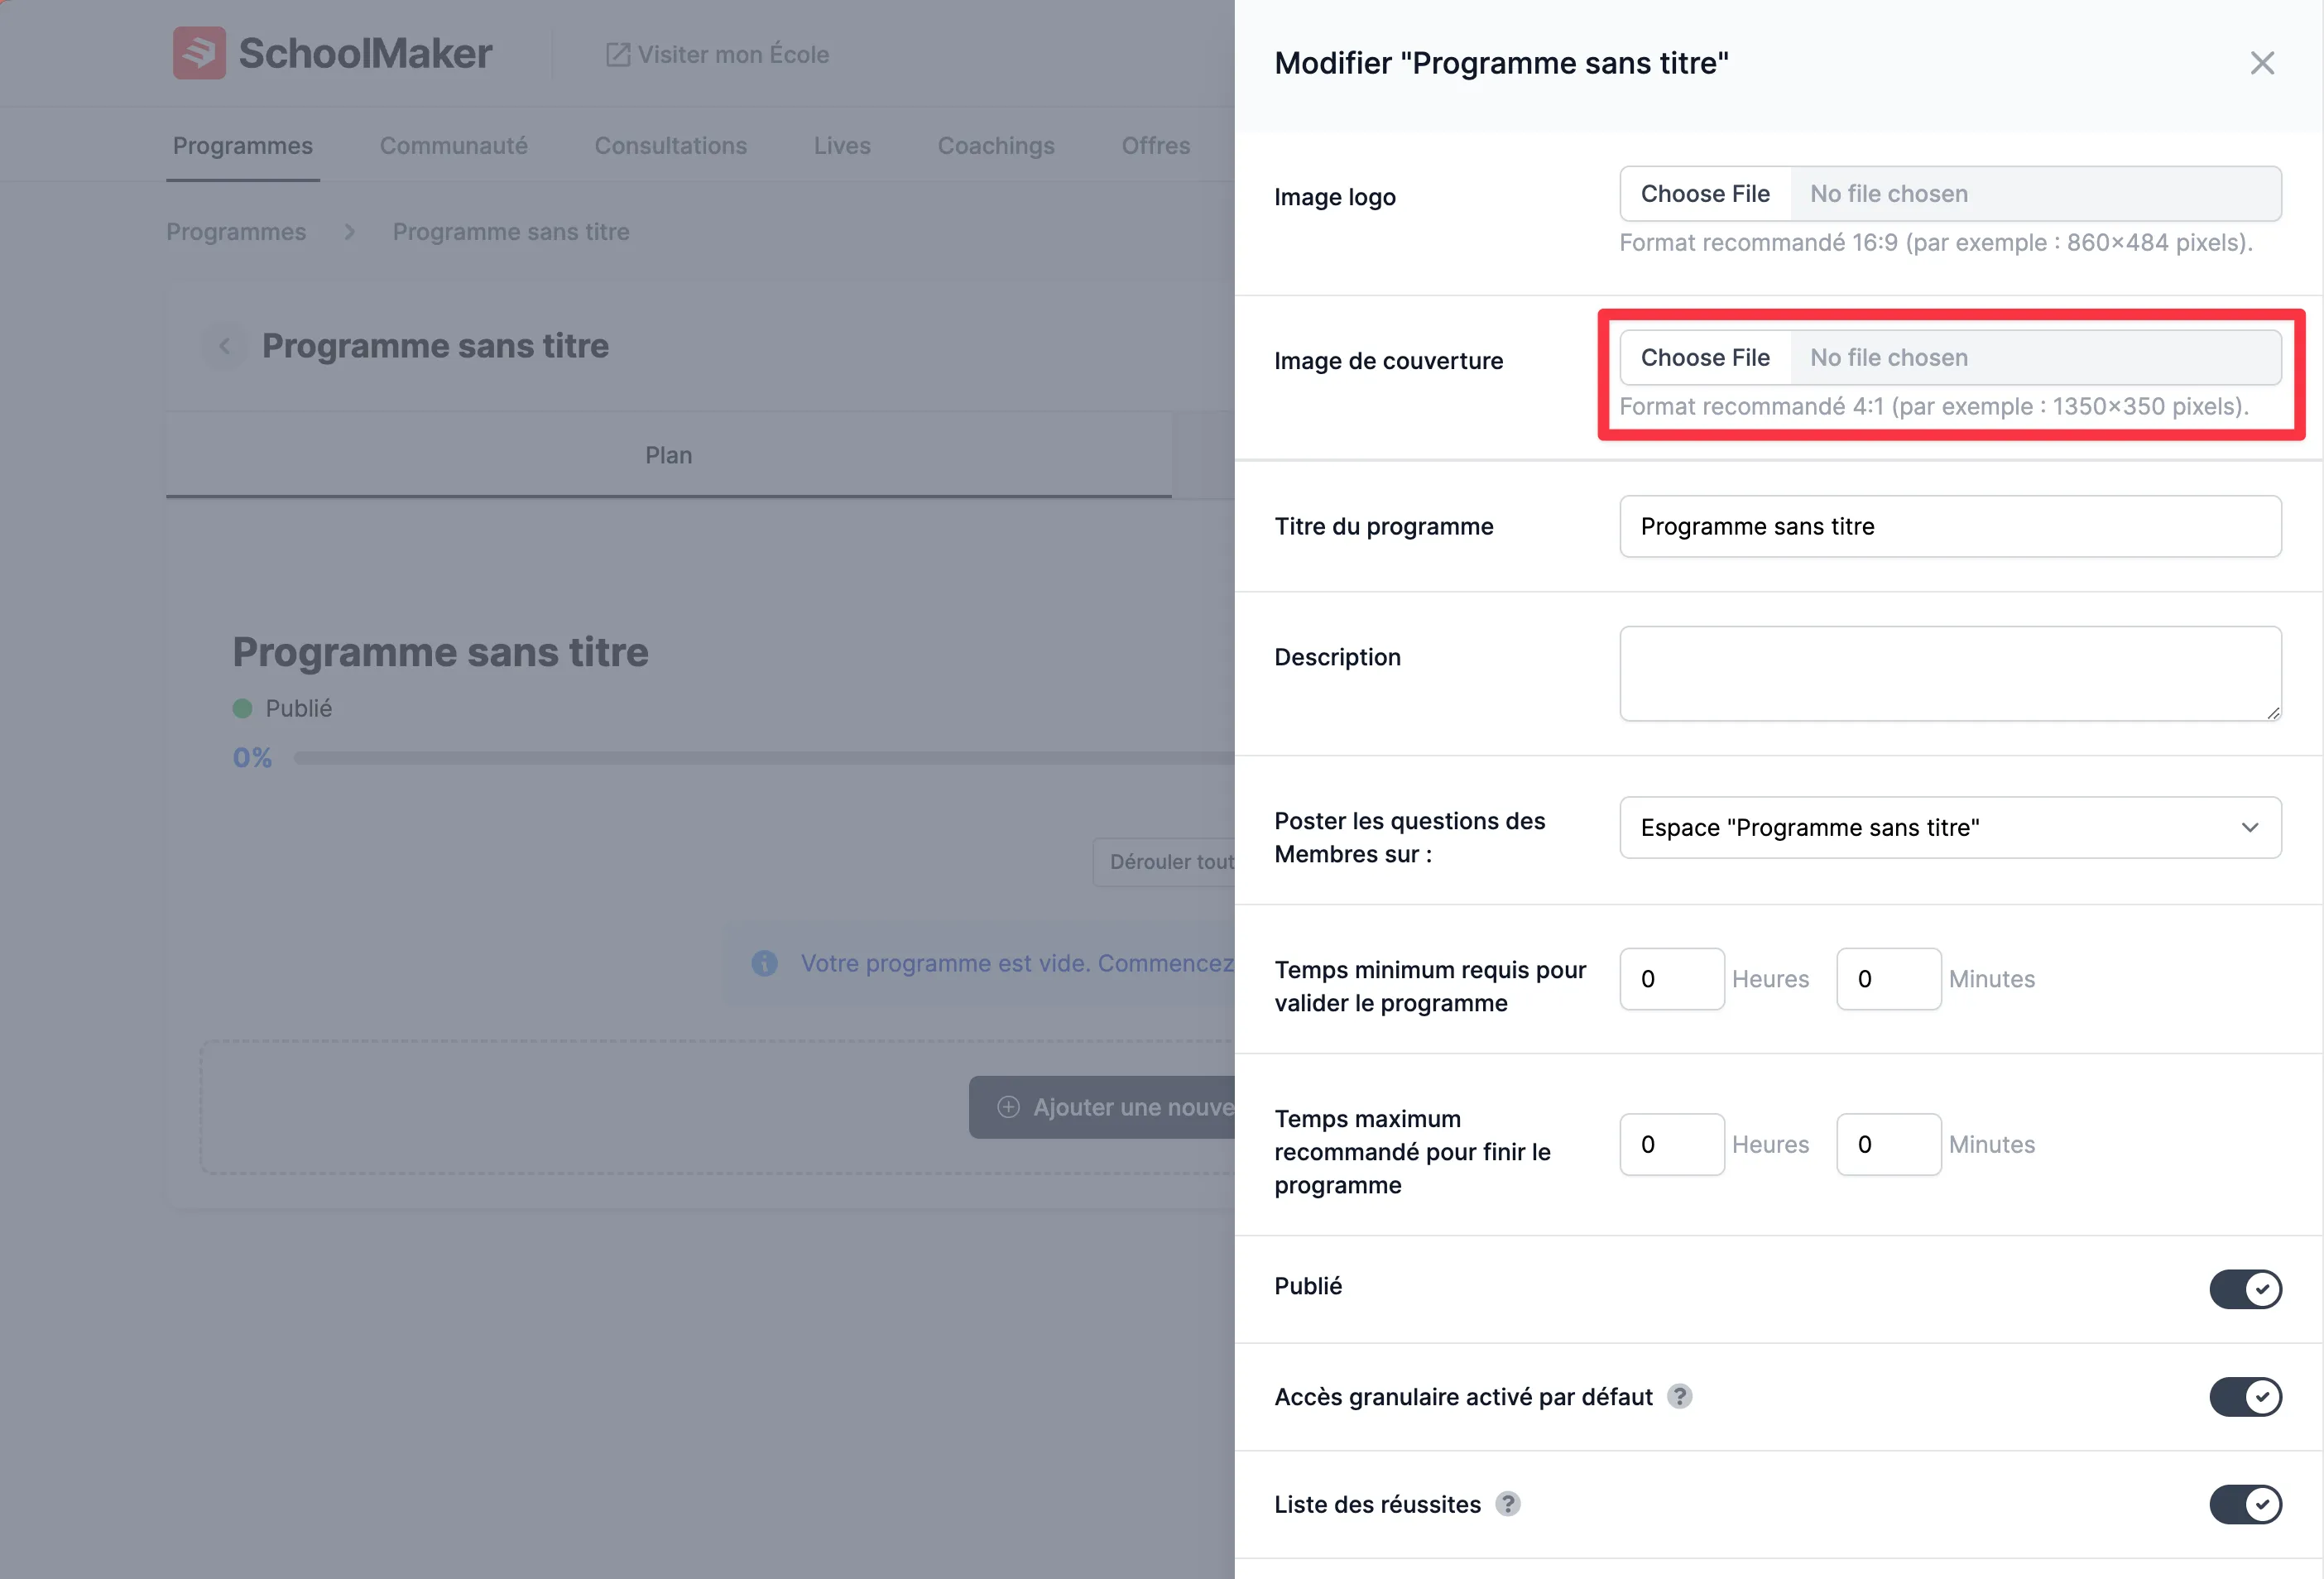Click the minimum time Heures field
The image size is (2324, 1579).
point(1672,979)
